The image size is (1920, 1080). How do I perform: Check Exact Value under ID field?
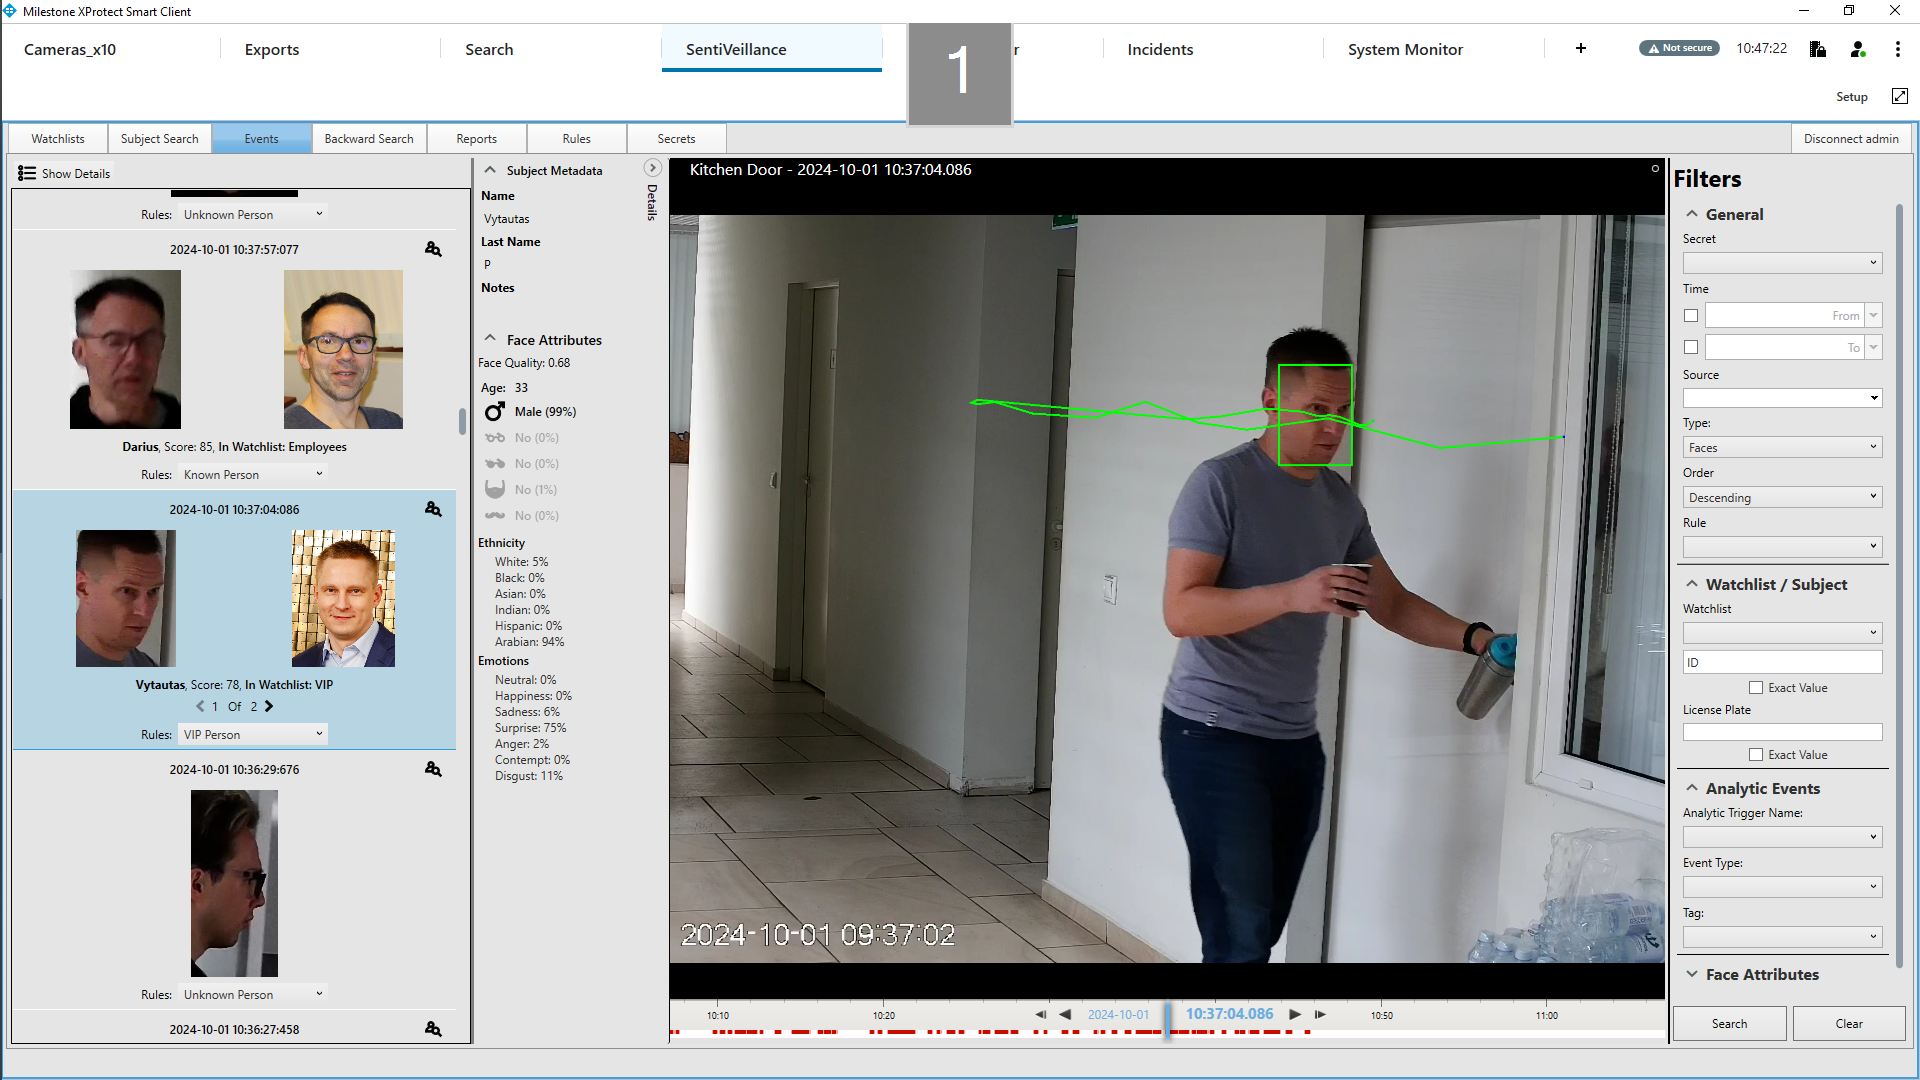1756,688
